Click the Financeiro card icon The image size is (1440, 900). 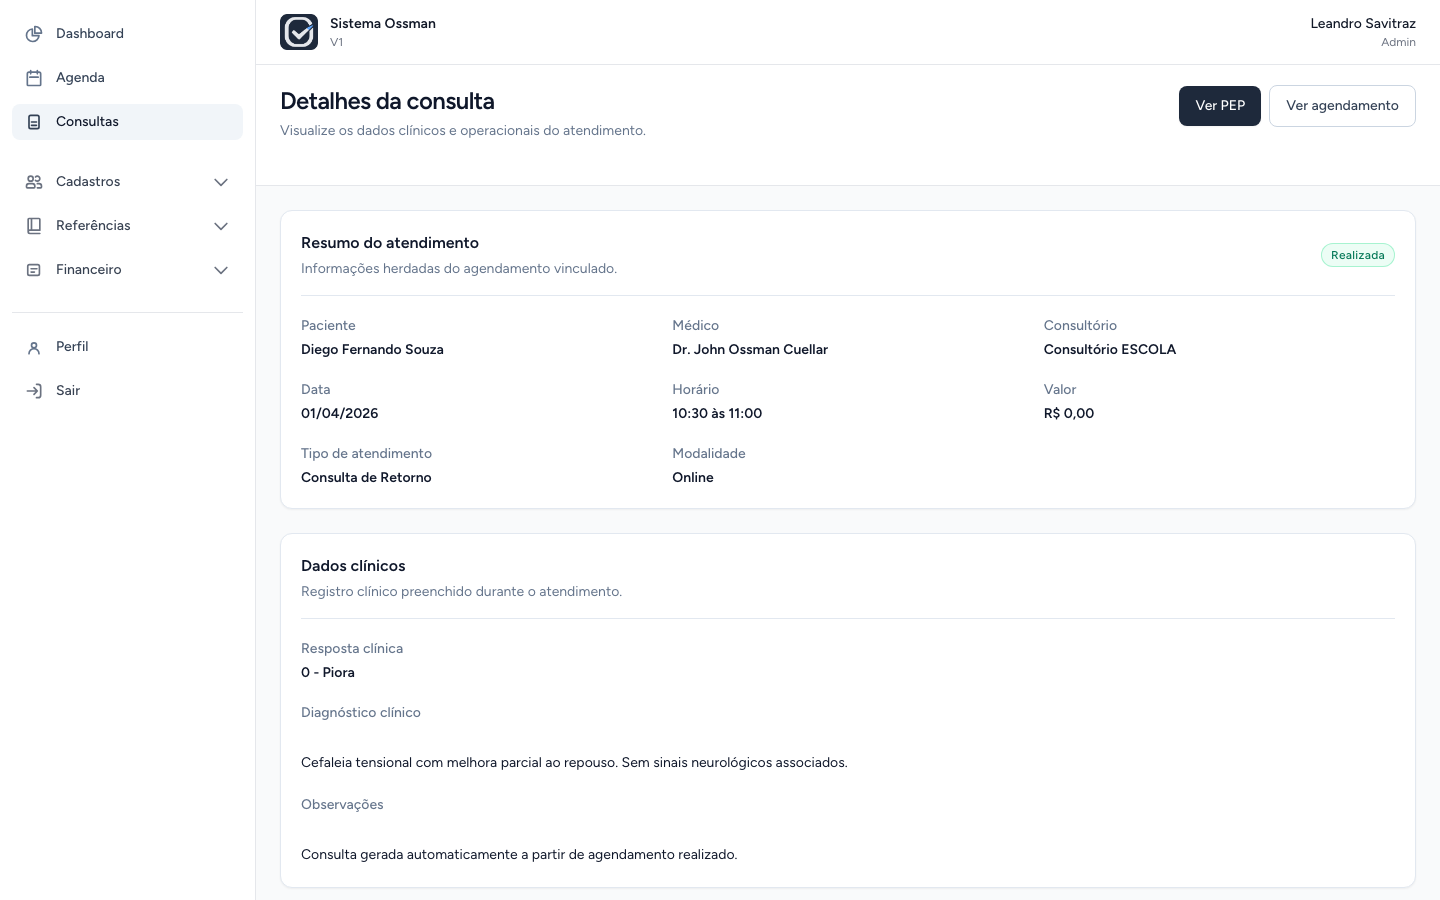[34, 270]
